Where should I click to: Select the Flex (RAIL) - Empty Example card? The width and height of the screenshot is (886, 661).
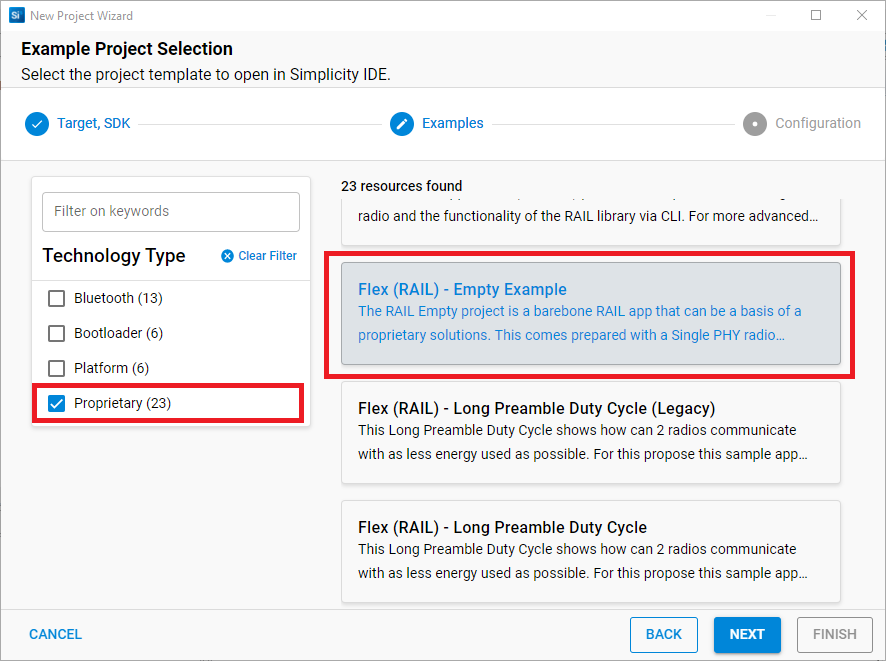590,314
